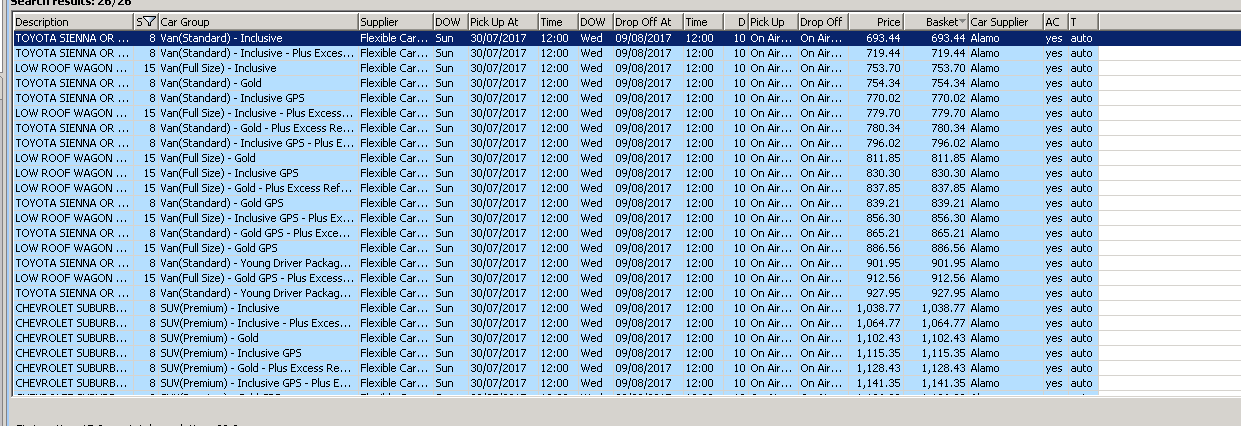This screenshot has width=1241, height=426.
Task: Click the DOW header before Drop Off At
Action: tap(595, 22)
